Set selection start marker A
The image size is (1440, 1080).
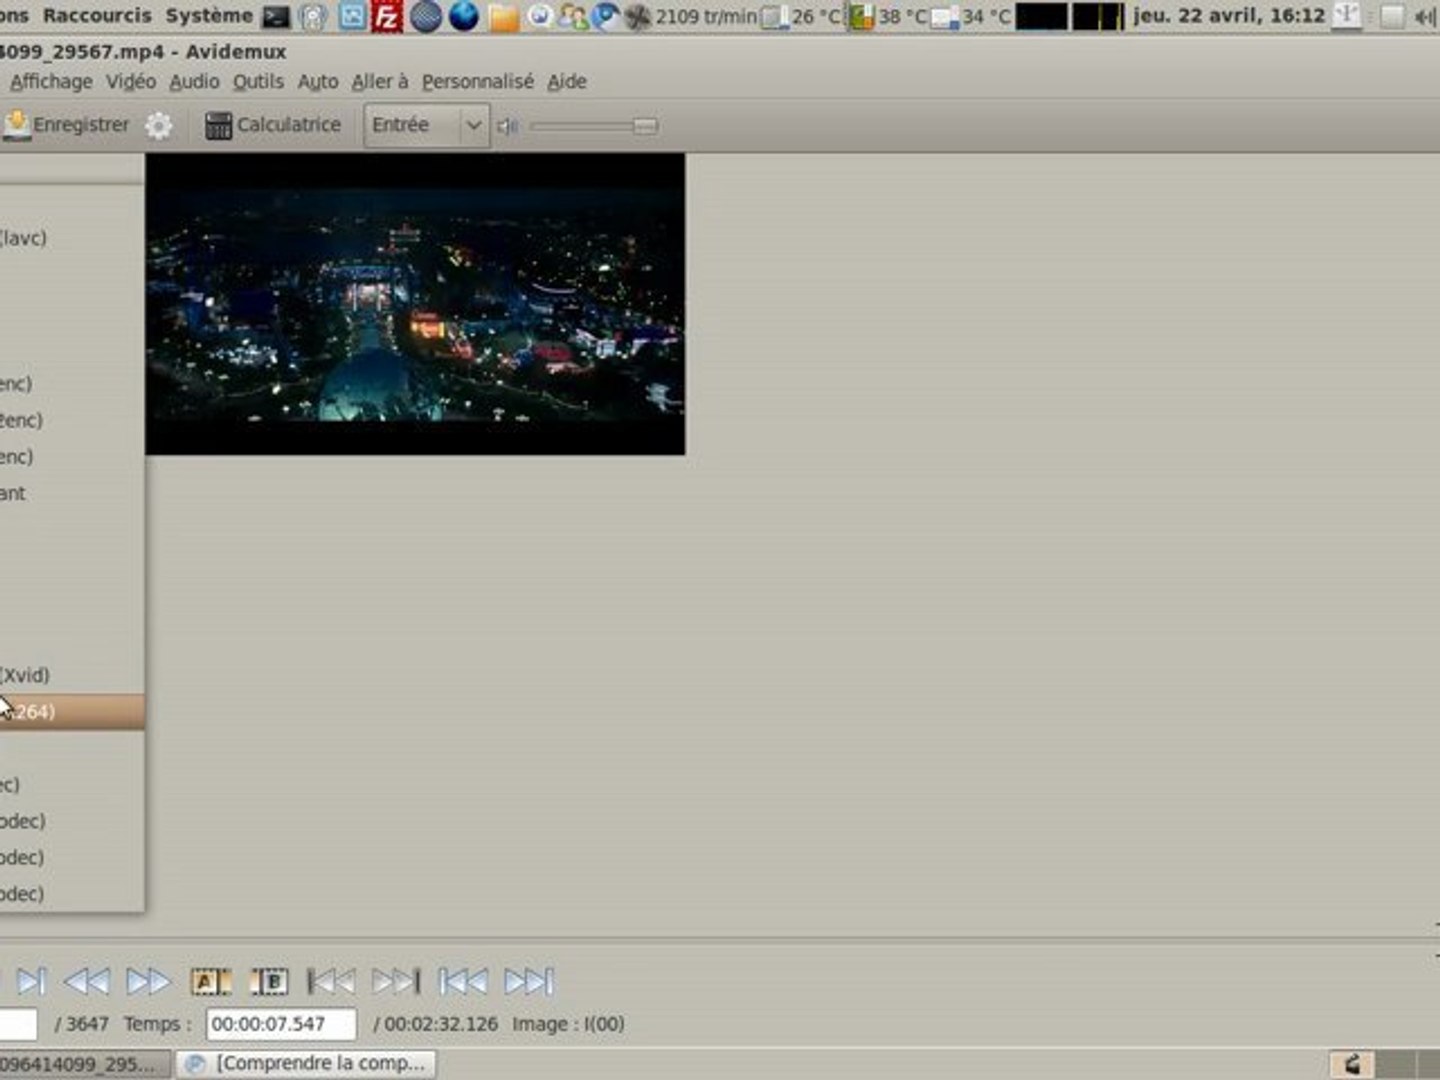(x=210, y=982)
